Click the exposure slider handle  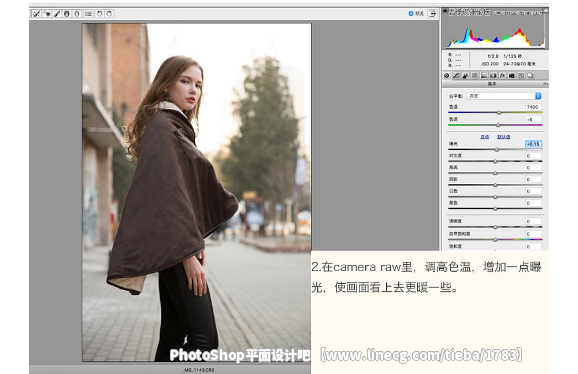[x=497, y=150]
